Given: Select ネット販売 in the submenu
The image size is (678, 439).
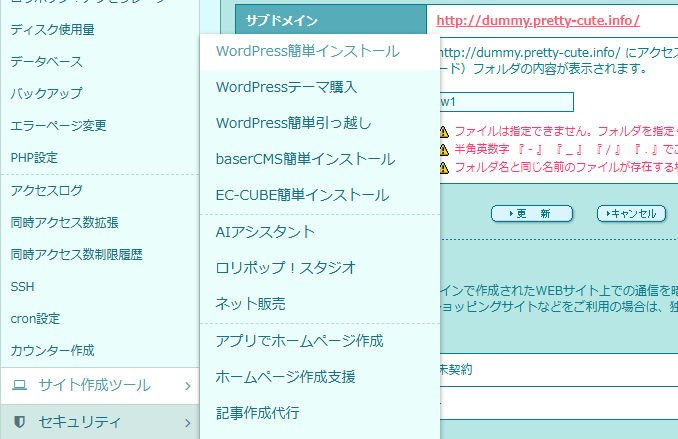Looking at the screenshot, I should [250, 303].
